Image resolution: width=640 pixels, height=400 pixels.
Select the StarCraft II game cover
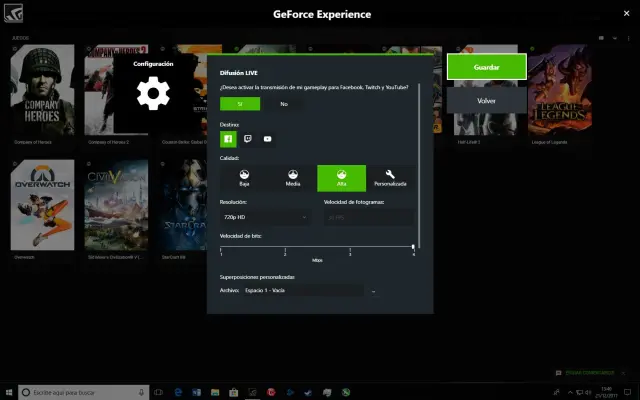pyautogui.click(x=184, y=205)
